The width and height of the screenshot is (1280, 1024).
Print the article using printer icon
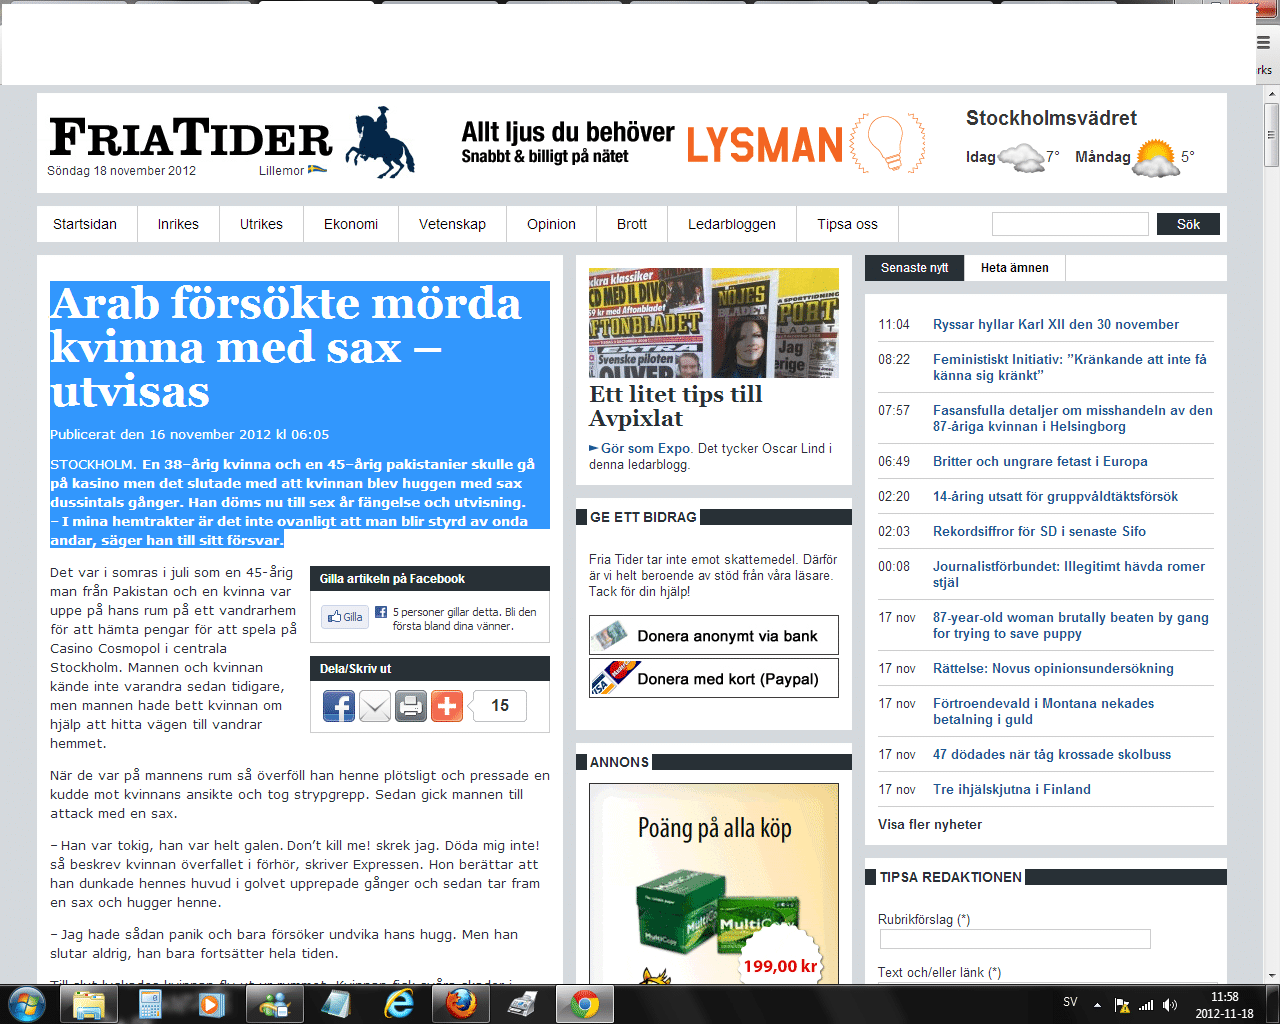(x=411, y=706)
